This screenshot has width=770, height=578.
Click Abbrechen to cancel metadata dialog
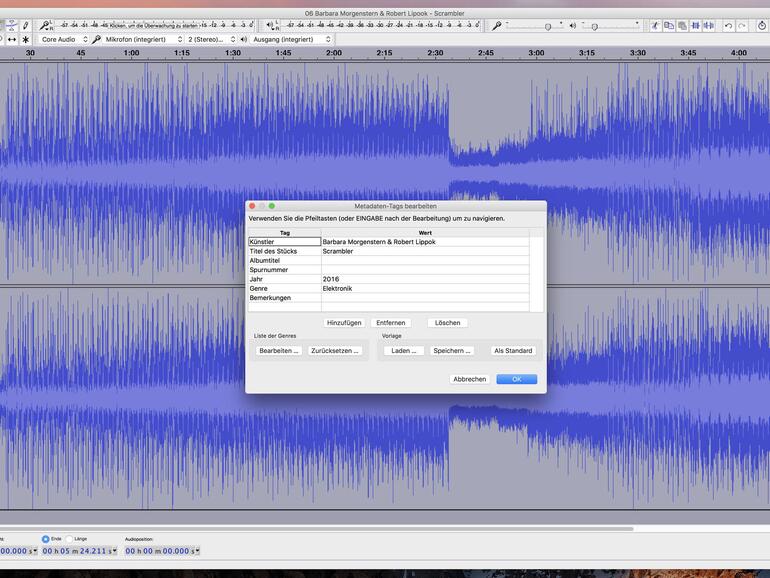469,379
